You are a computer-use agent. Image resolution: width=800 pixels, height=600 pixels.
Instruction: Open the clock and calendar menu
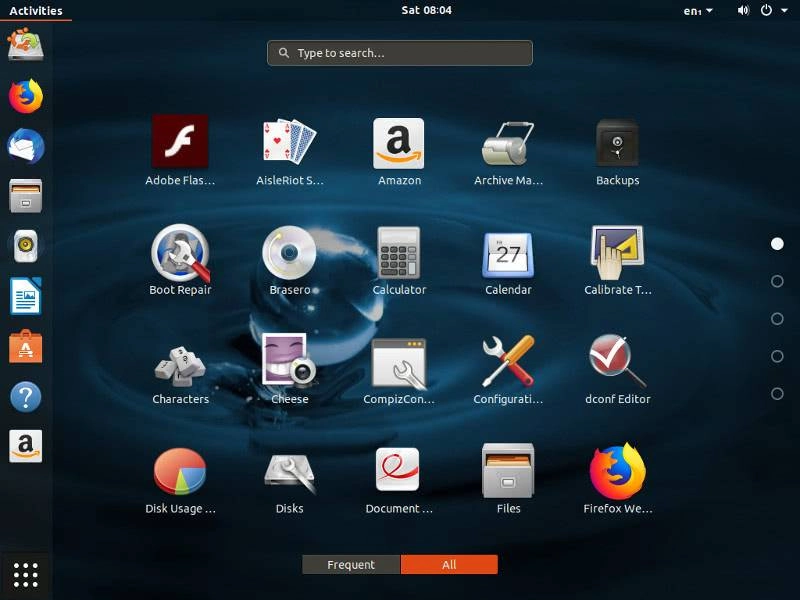click(x=427, y=10)
